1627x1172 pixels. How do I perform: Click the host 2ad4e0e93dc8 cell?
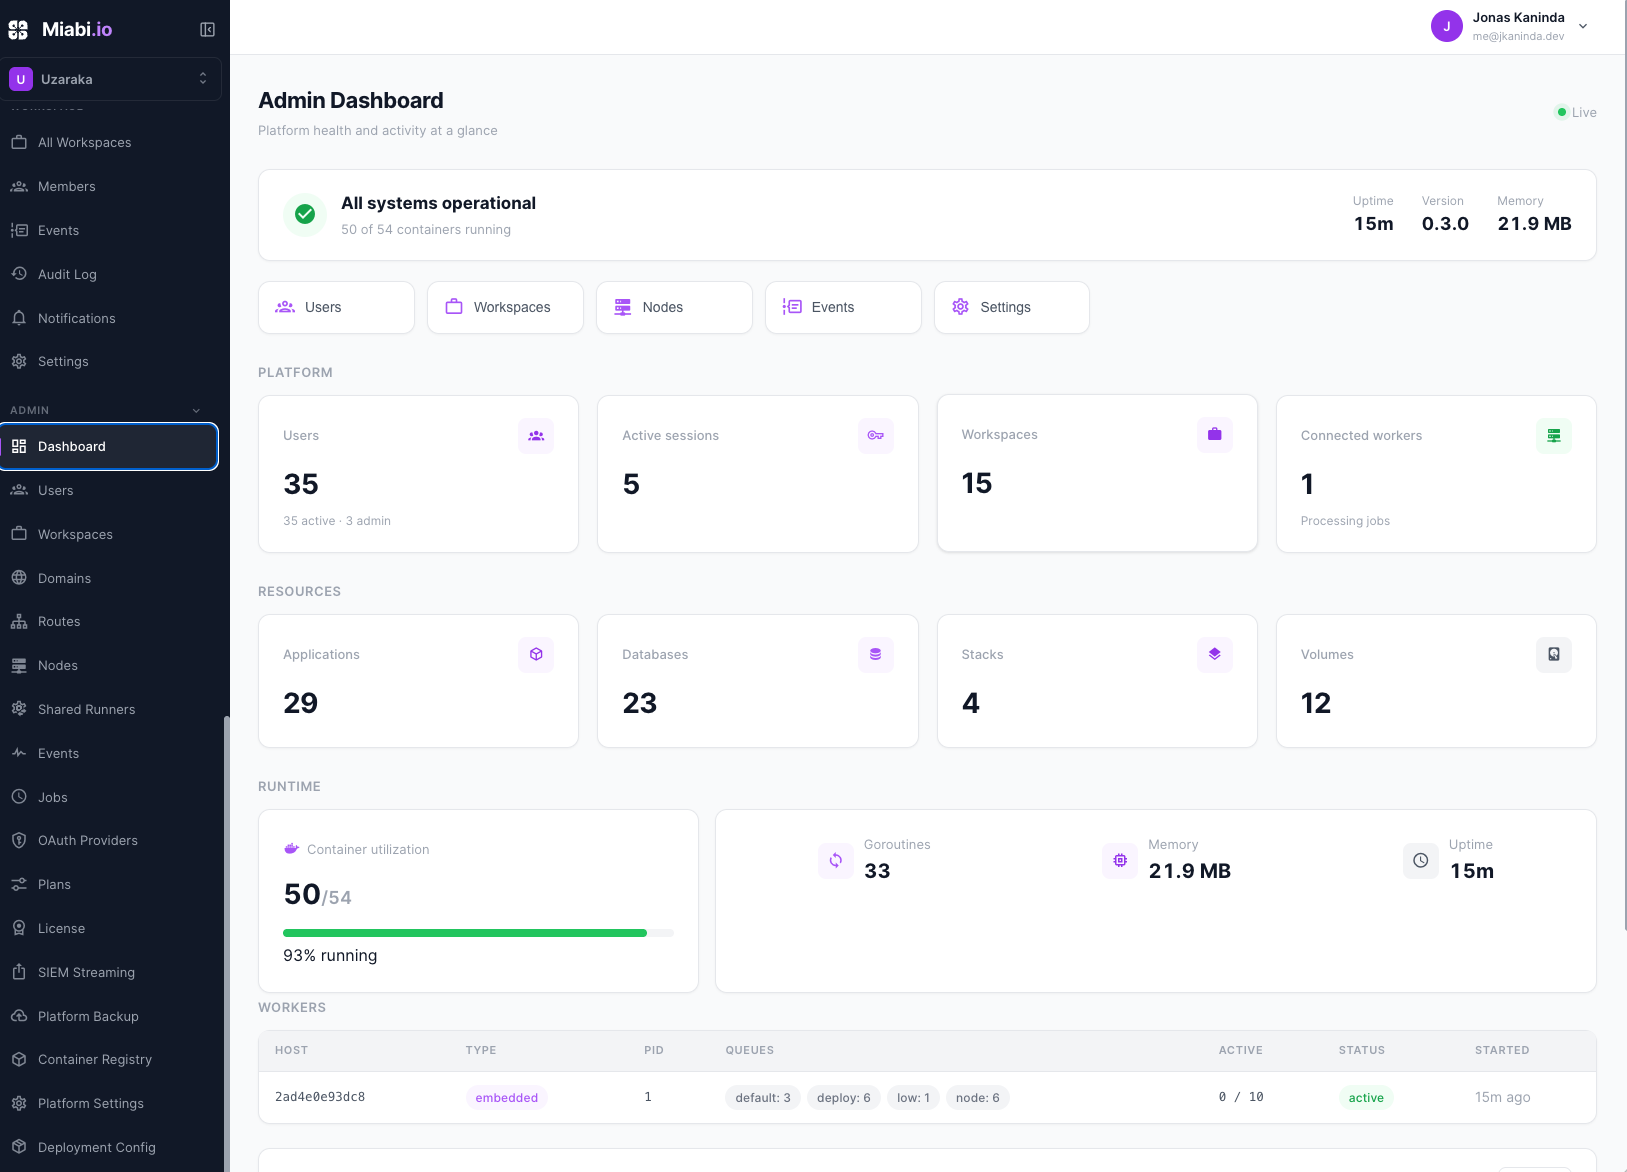pyautogui.click(x=320, y=1097)
